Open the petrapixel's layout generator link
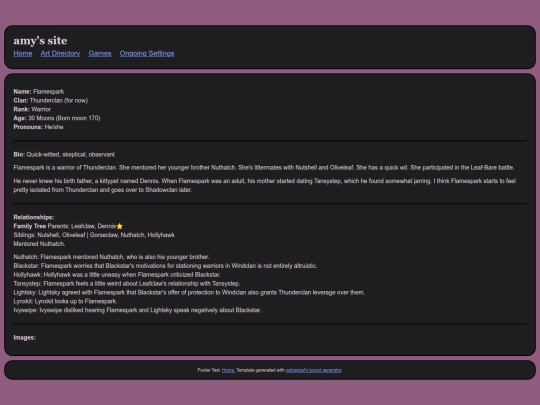Screen dimensions: 540x405 [x=313, y=370]
